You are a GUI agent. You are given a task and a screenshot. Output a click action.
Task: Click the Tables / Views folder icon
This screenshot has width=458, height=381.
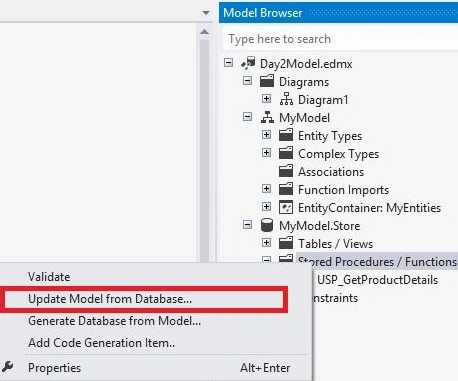click(x=286, y=243)
